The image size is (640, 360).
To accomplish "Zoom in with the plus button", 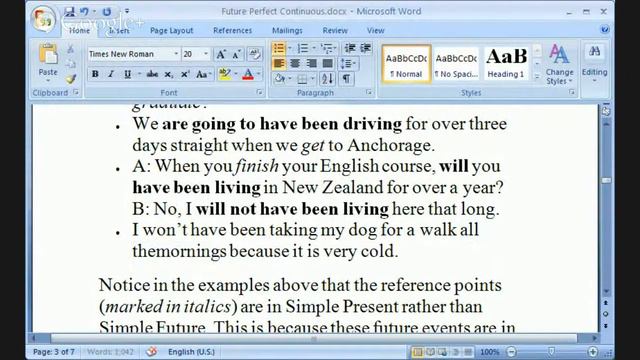I will tap(593, 351).
